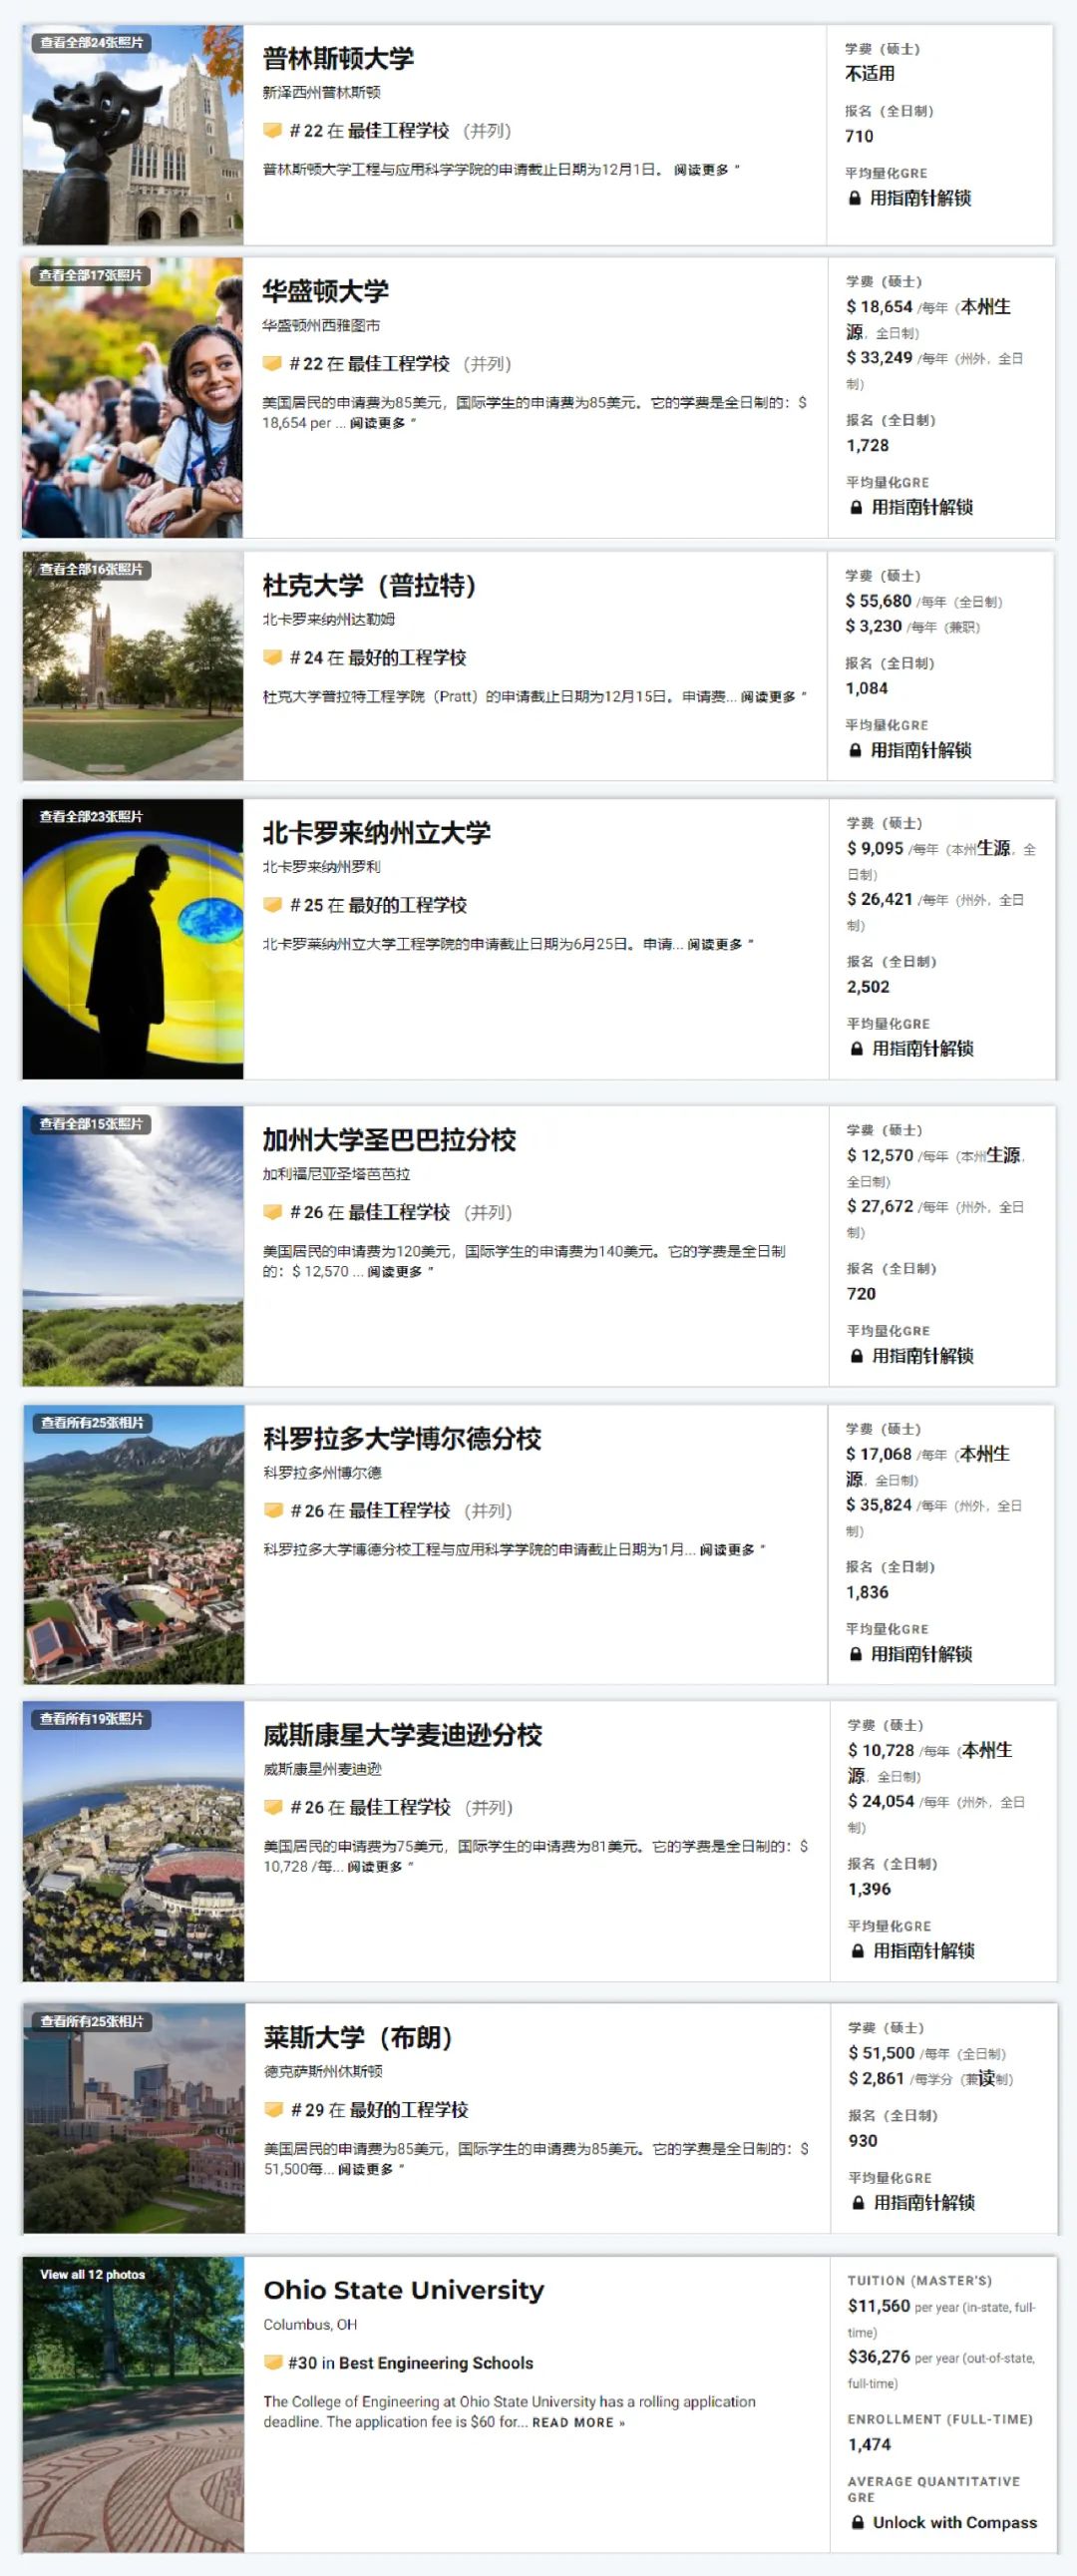Click the lock icon in the 科罗拉多大学博尔德分校 card
Viewport: 1077px width, 2576px height.
click(856, 1655)
